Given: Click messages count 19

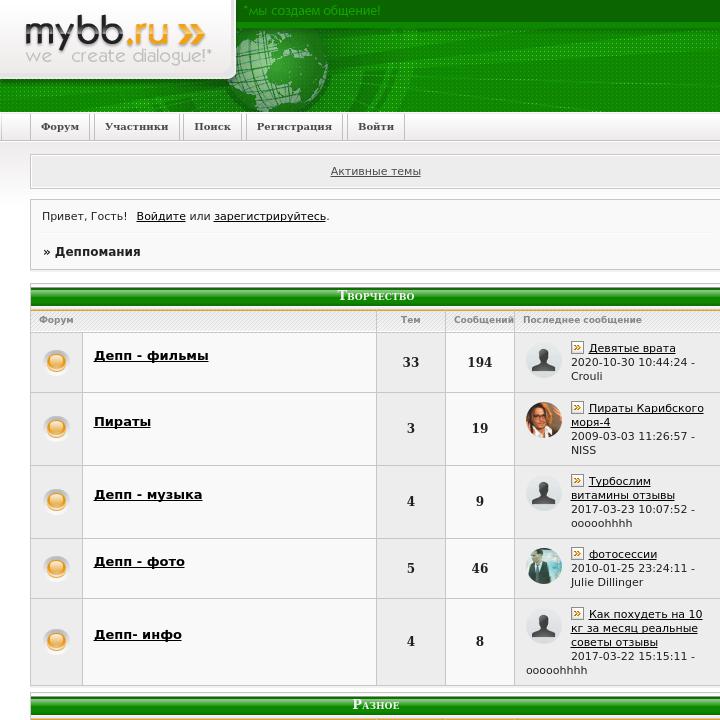Looking at the screenshot, I should [x=480, y=428].
